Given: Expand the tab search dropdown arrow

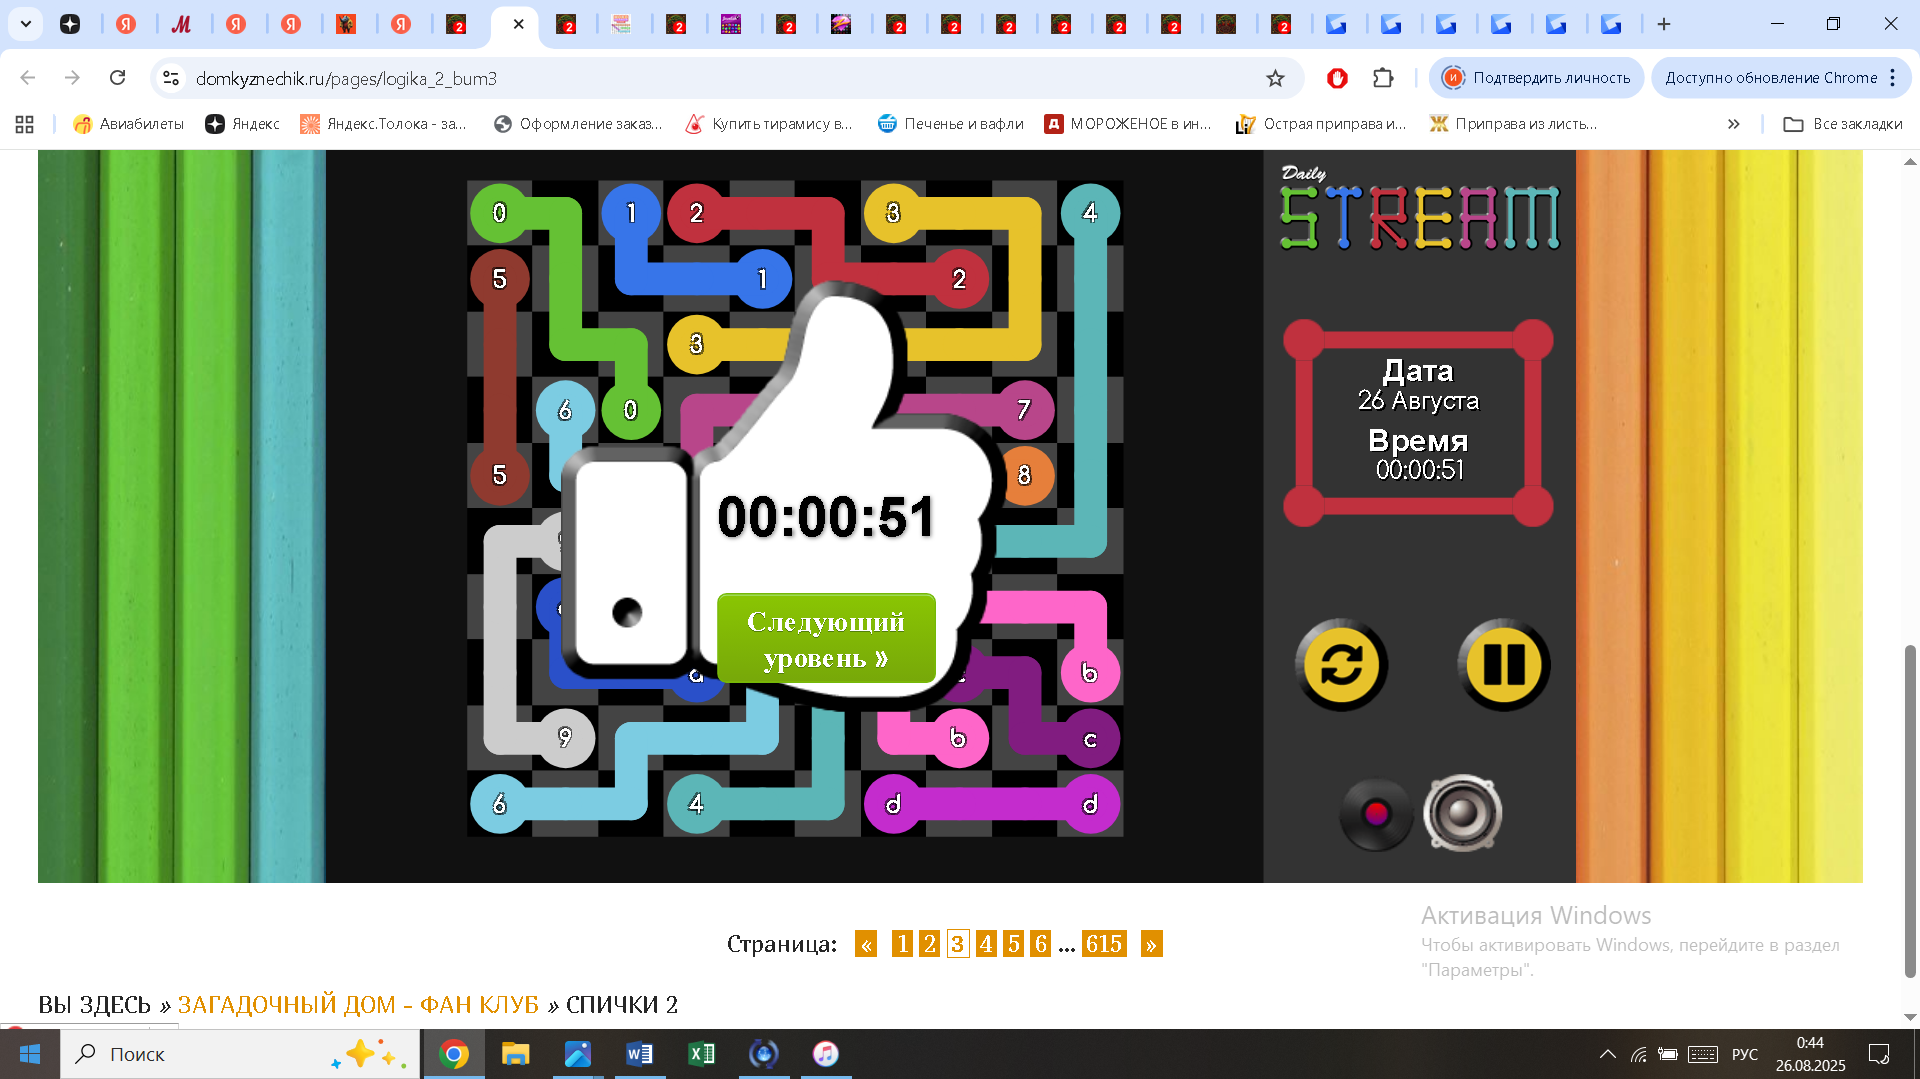Looking at the screenshot, I should pos(25,24).
